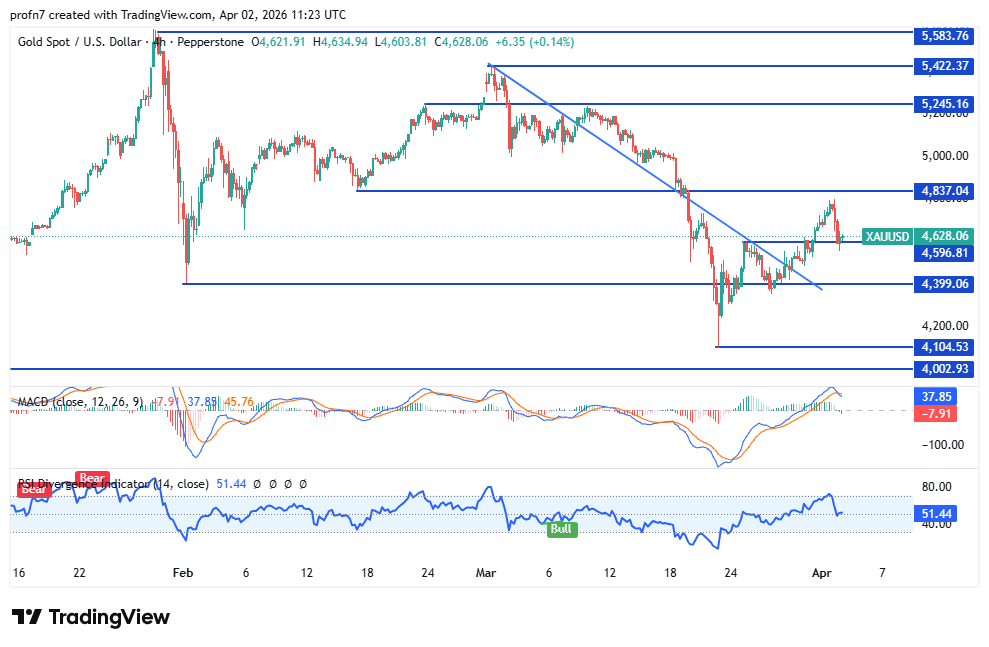Click the 5,583.76 resistance price label
The width and height of the screenshot is (989, 647).
pos(944,35)
